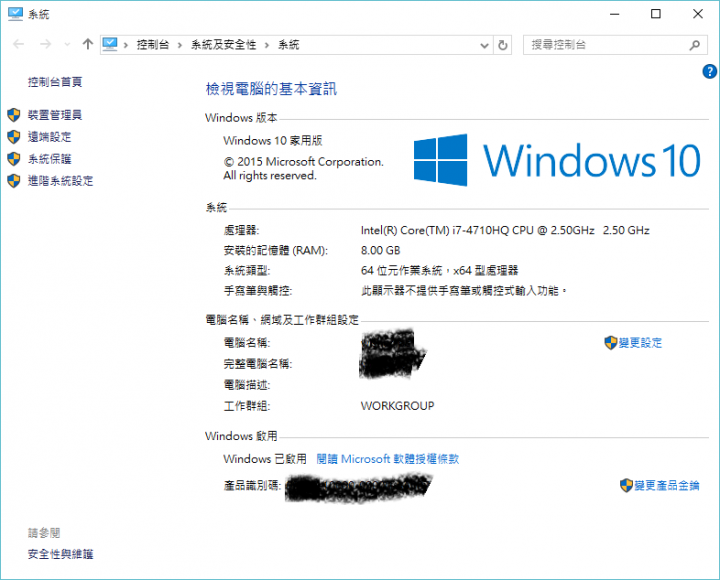Go to 控制台首頁
720x580 pixels.
(x=55, y=82)
